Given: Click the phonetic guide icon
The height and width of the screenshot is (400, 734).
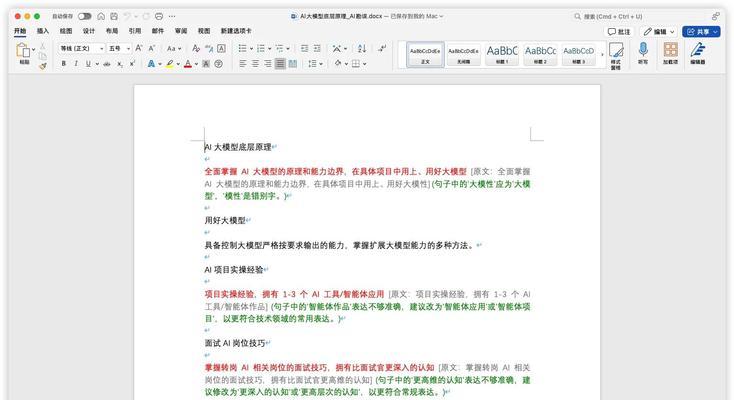Looking at the screenshot, I should [x=209, y=48].
